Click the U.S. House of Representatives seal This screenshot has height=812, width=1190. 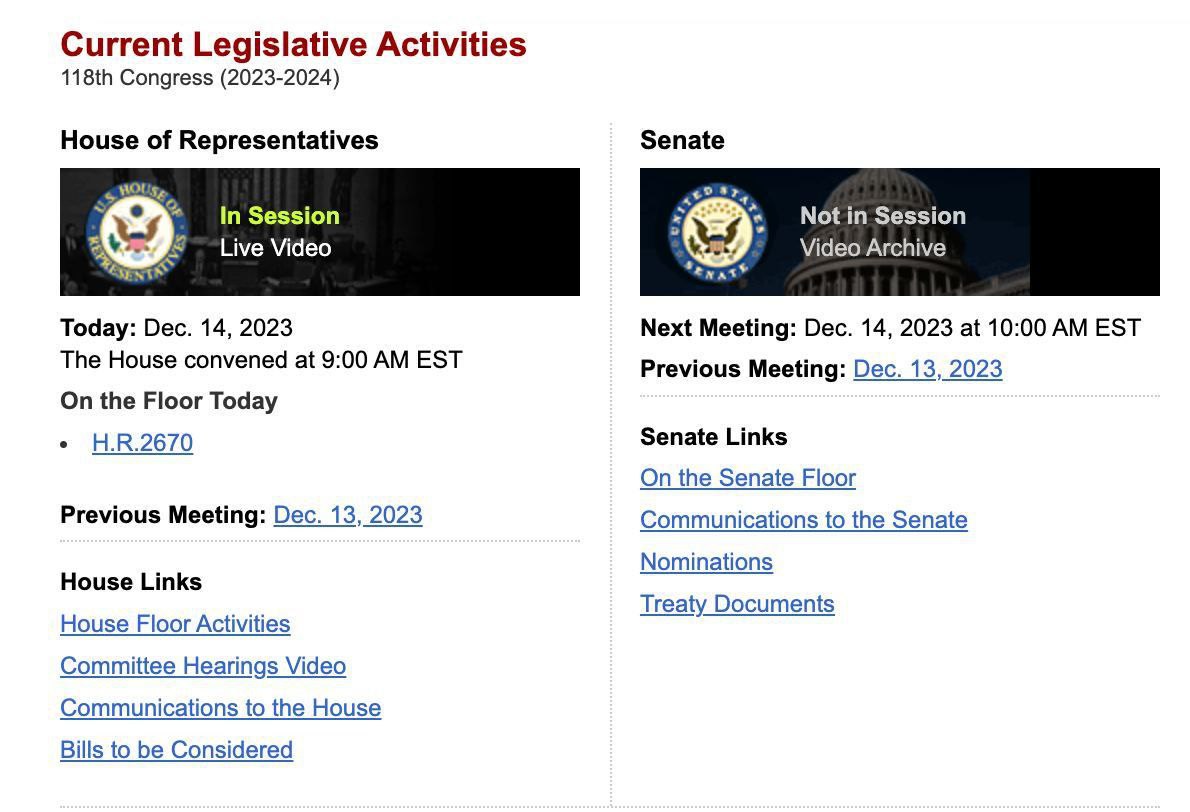[137, 232]
